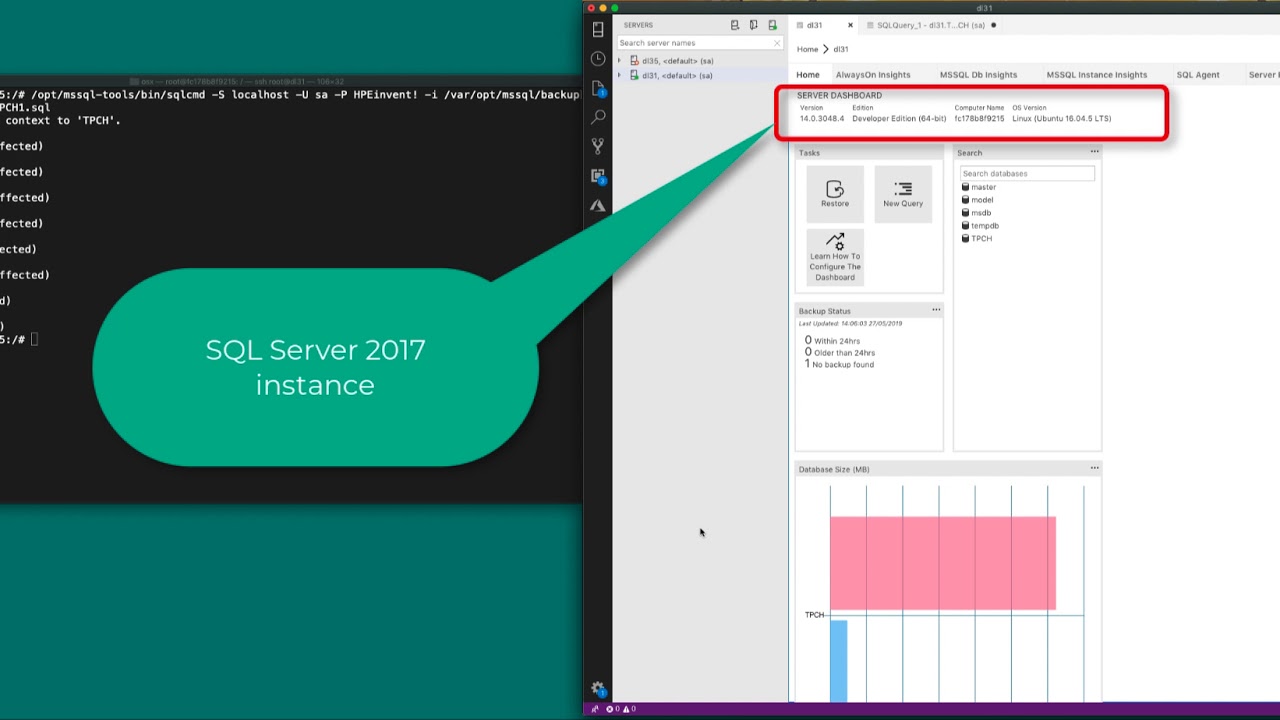Open the AlwaysOn Insights tab
Viewport: 1280px width, 720px height.
tap(873, 75)
